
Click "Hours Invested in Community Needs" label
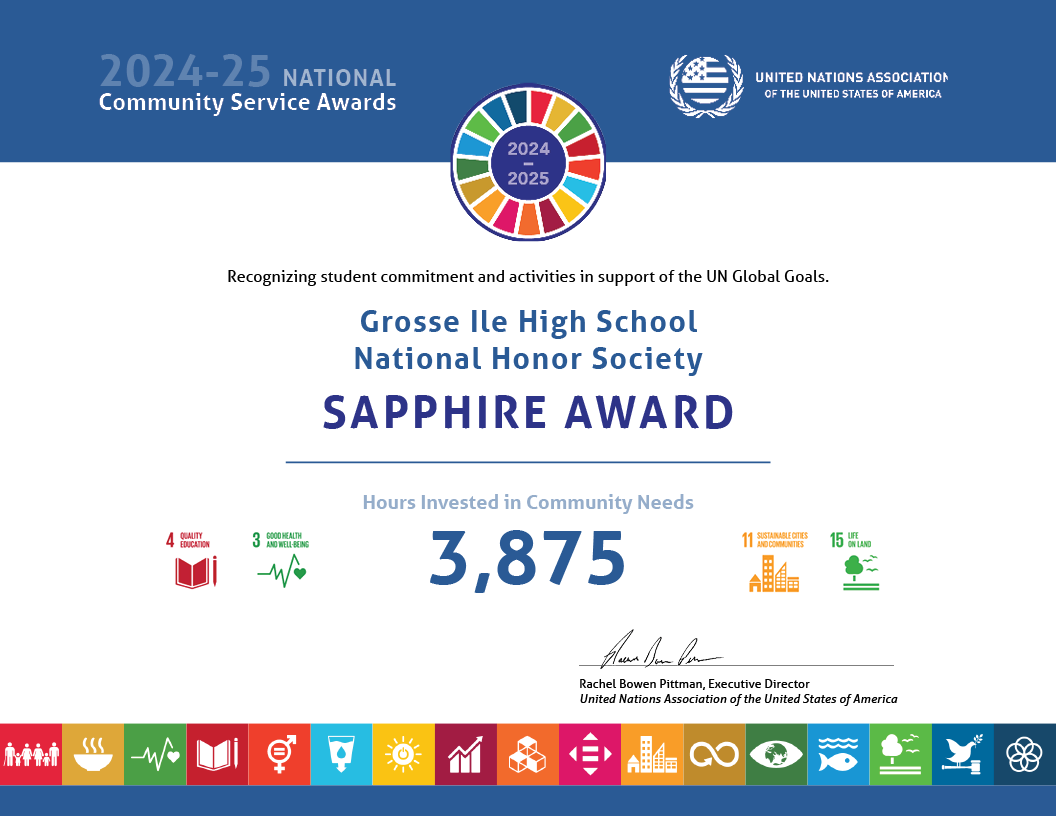click(528, 502)
